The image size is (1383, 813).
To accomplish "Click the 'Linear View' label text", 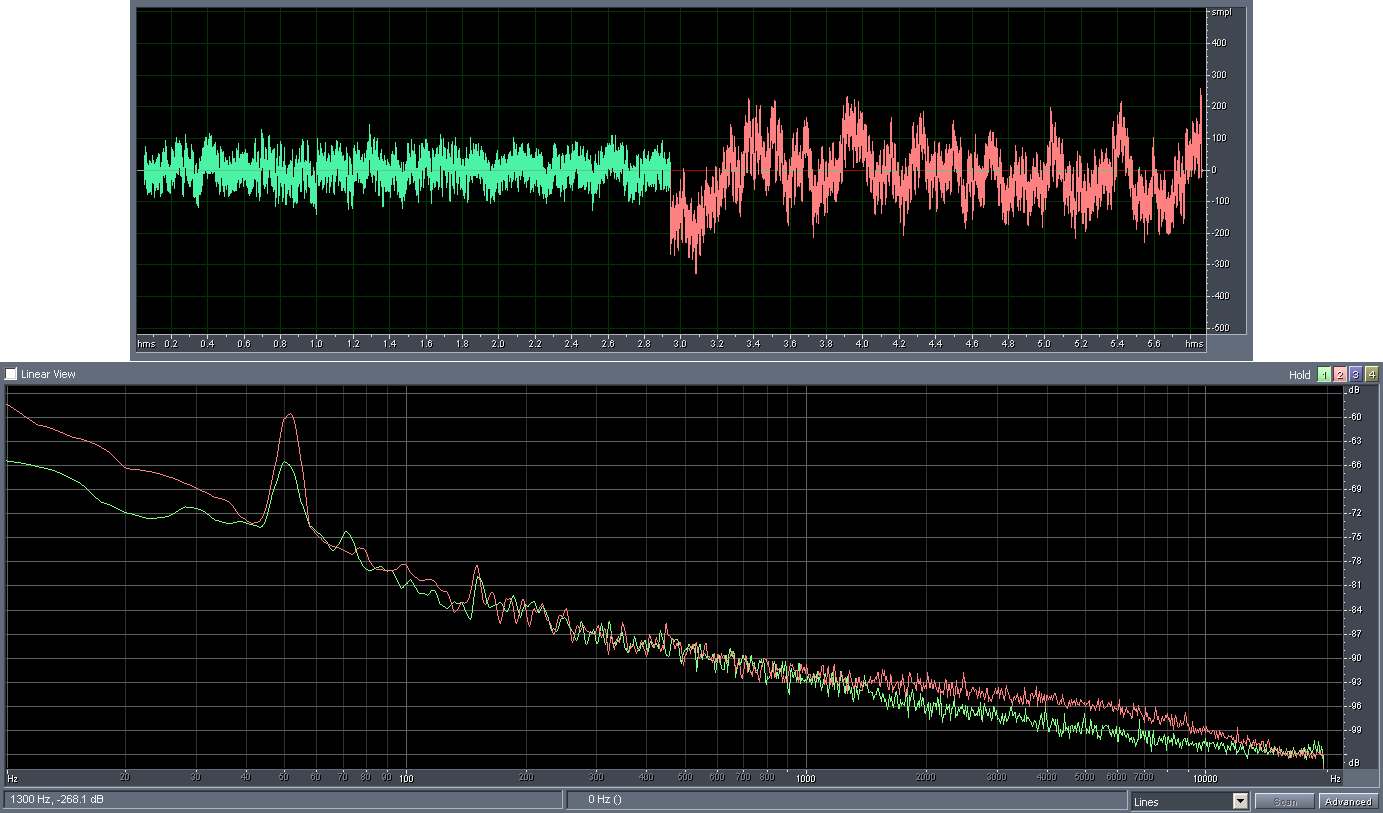I will (x=48, y=374).
